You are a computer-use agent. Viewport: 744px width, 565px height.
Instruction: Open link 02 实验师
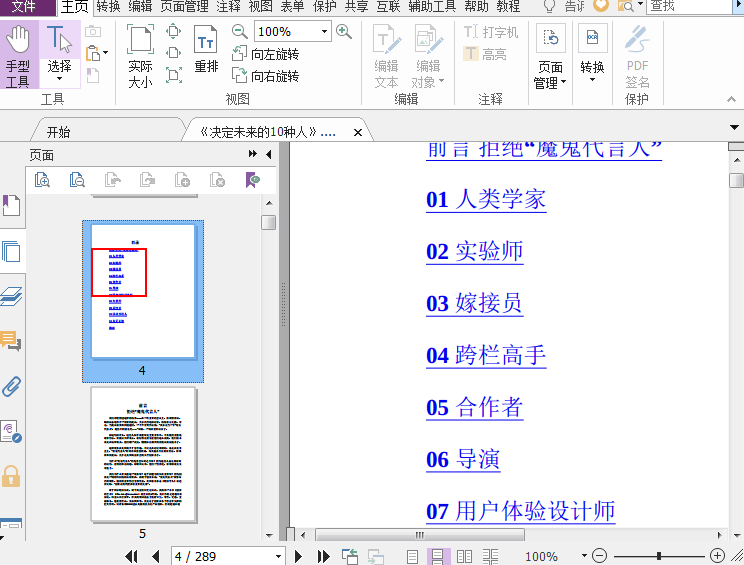[x=474, y=251]
